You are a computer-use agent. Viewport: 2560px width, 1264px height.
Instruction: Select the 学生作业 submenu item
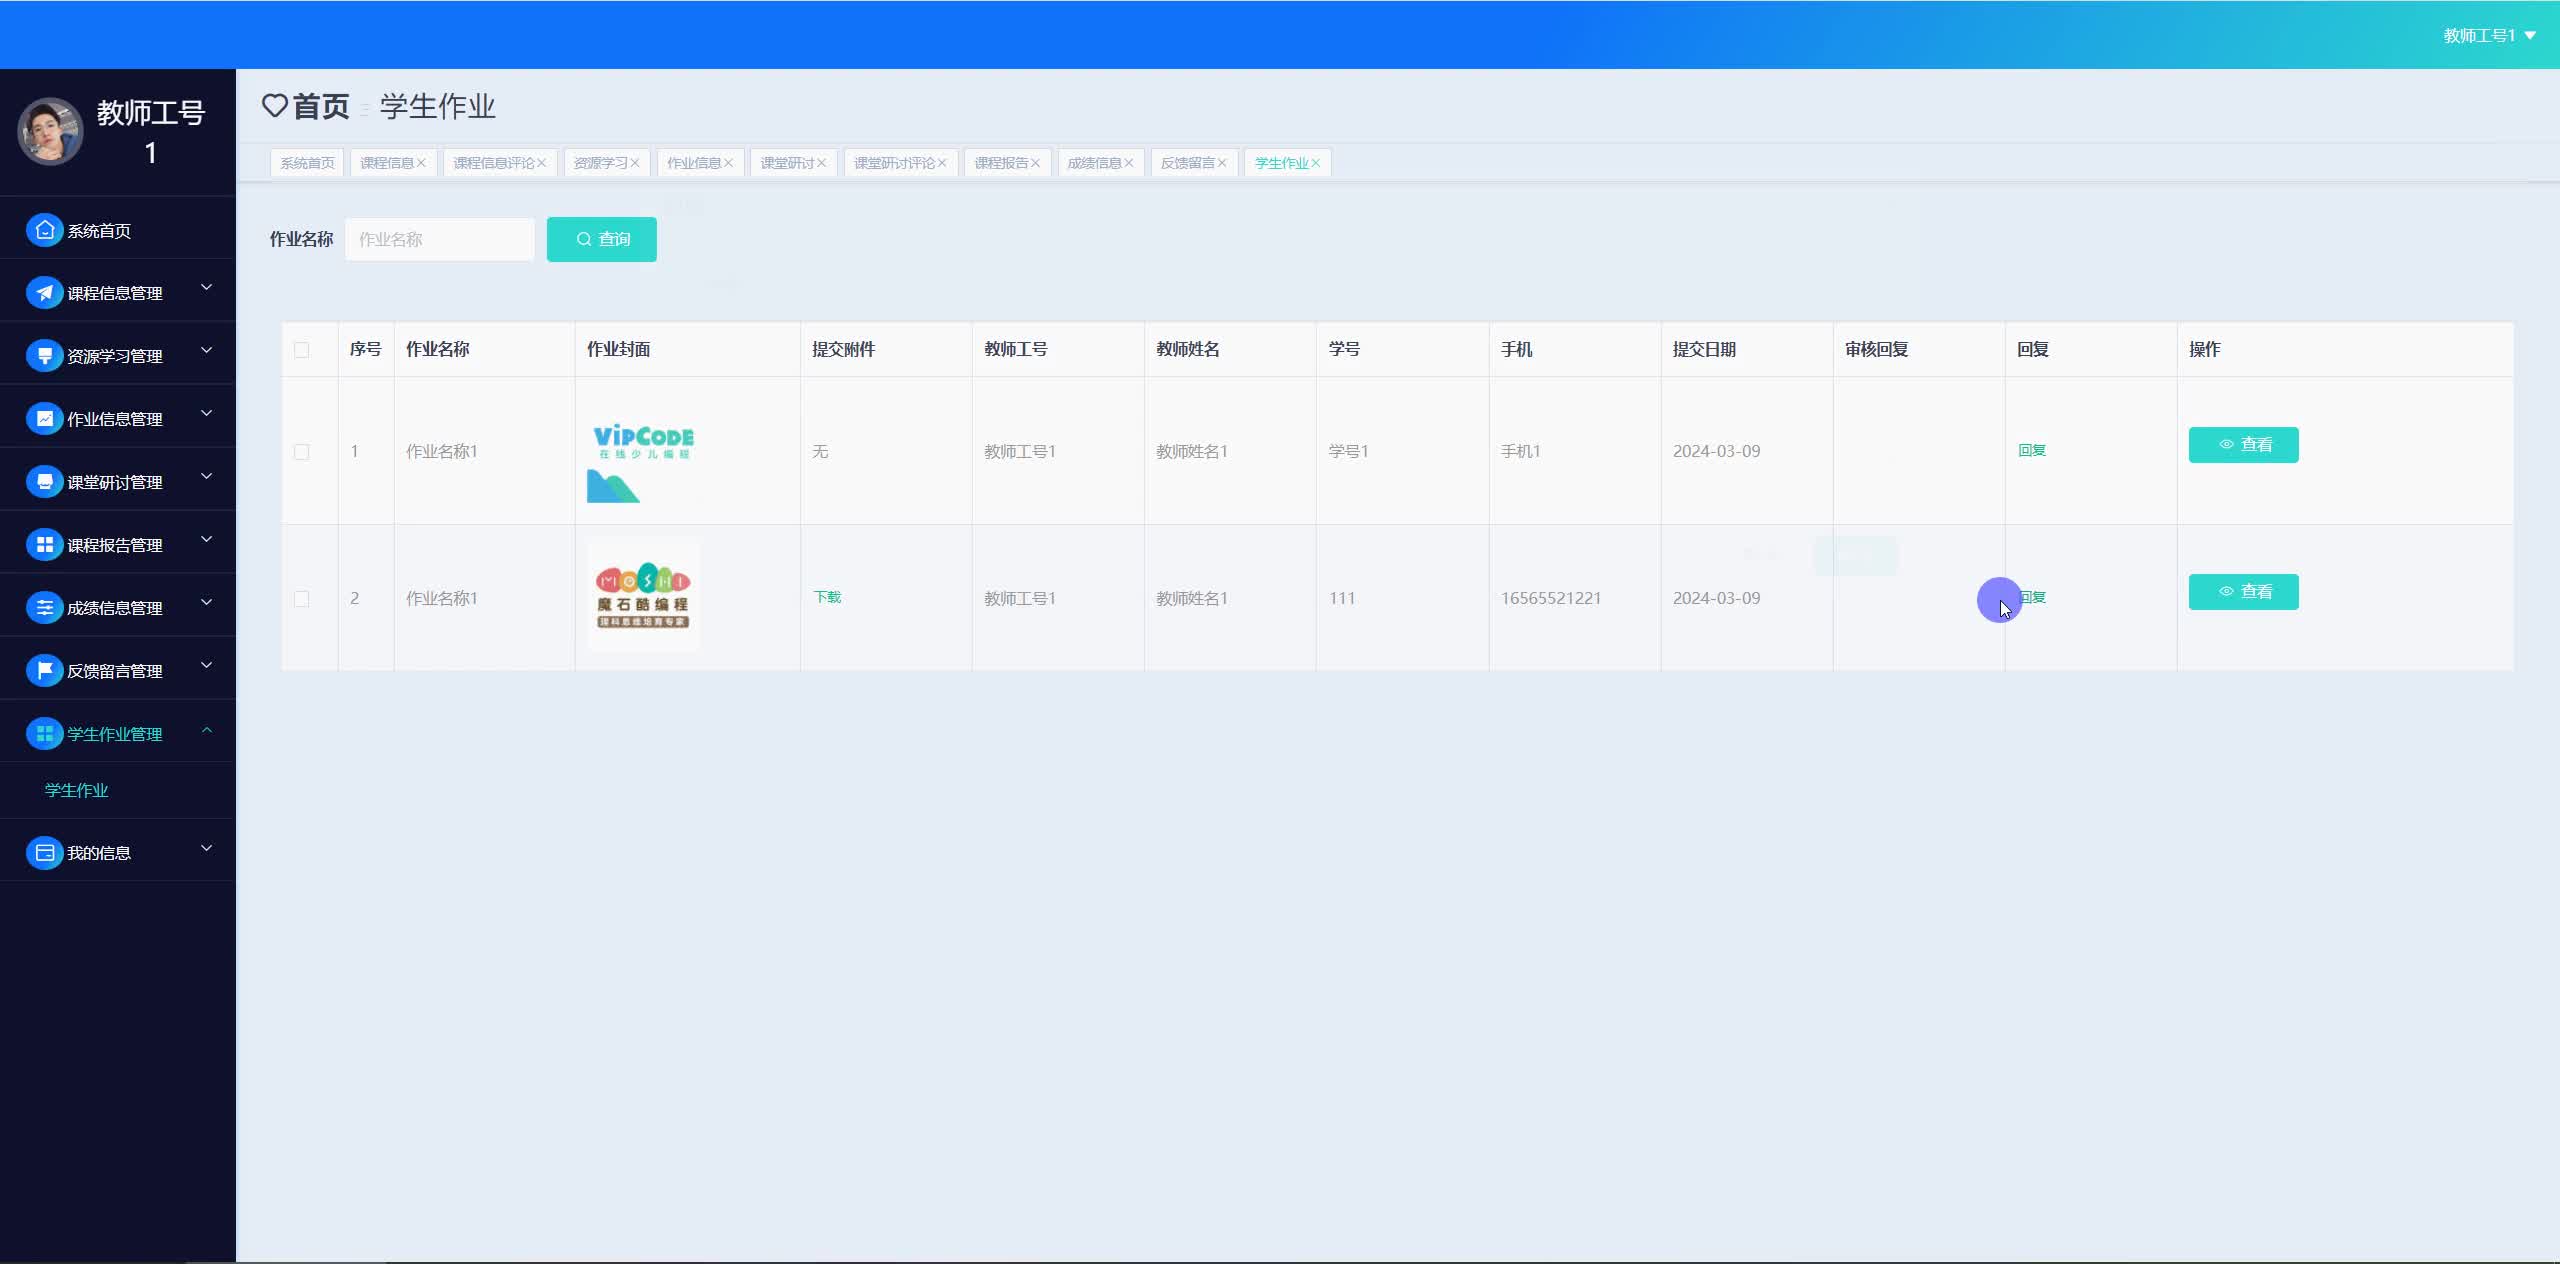coord(76,790)
